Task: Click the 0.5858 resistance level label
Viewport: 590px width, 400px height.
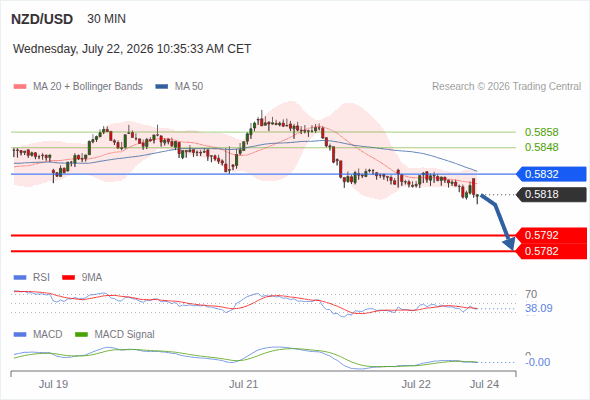Action: (541, 132)
